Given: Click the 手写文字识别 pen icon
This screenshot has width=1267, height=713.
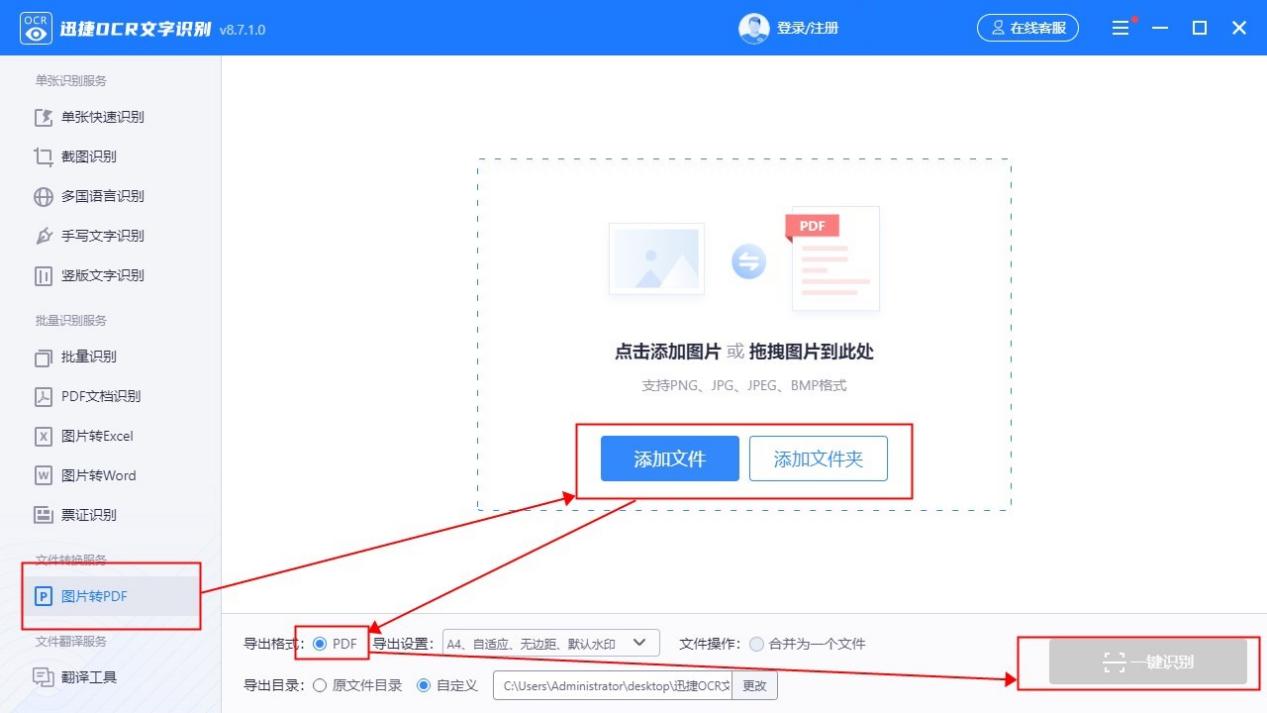Looking at the screenshot, I should point(43,236).
